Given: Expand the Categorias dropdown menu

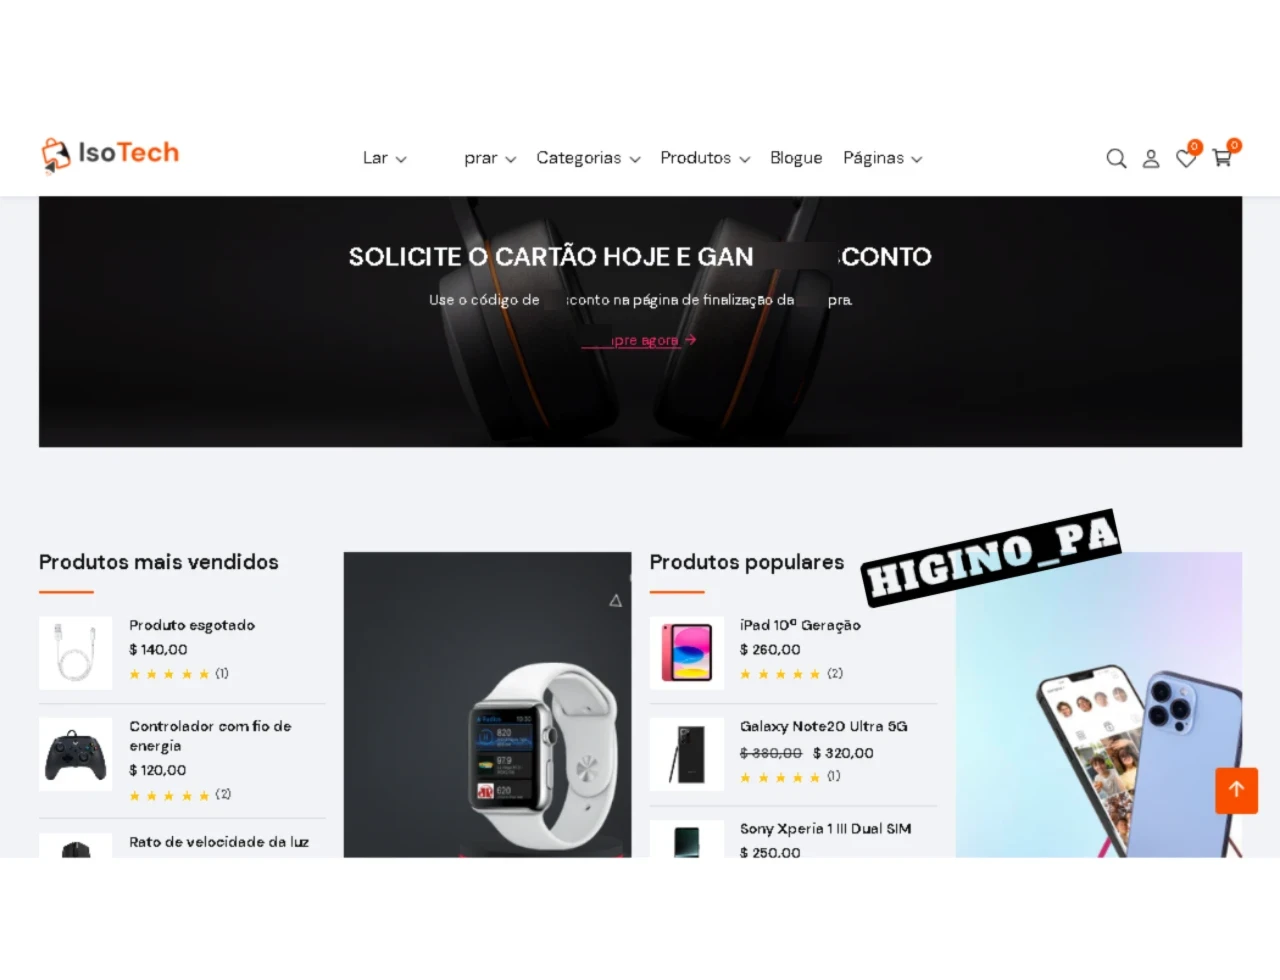Looking at the screenshot, I should pyautogui.click(x=588, y=158).
